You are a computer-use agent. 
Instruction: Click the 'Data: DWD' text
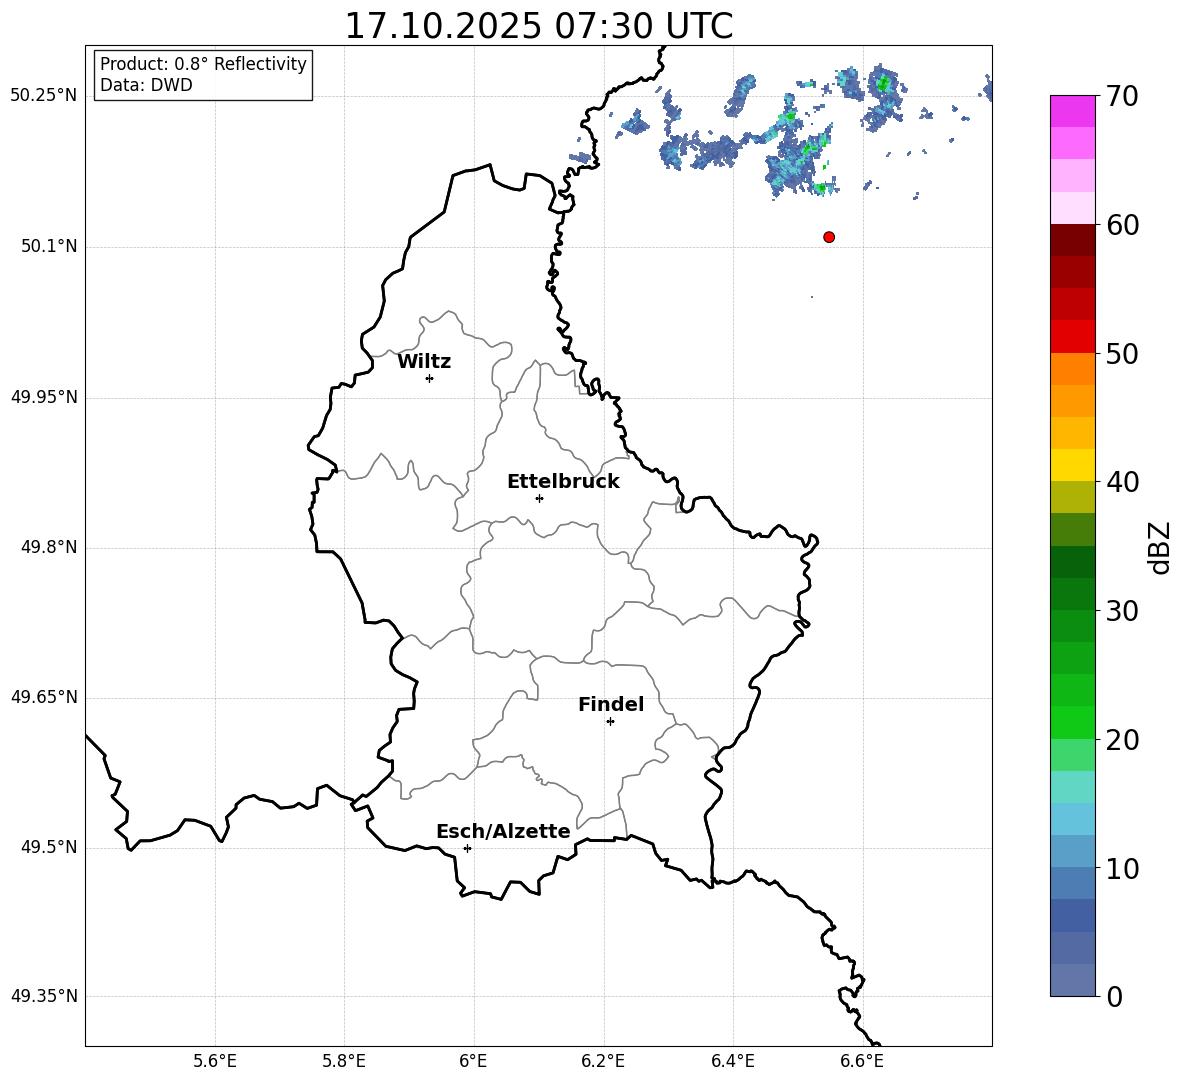tap(146, 85)
